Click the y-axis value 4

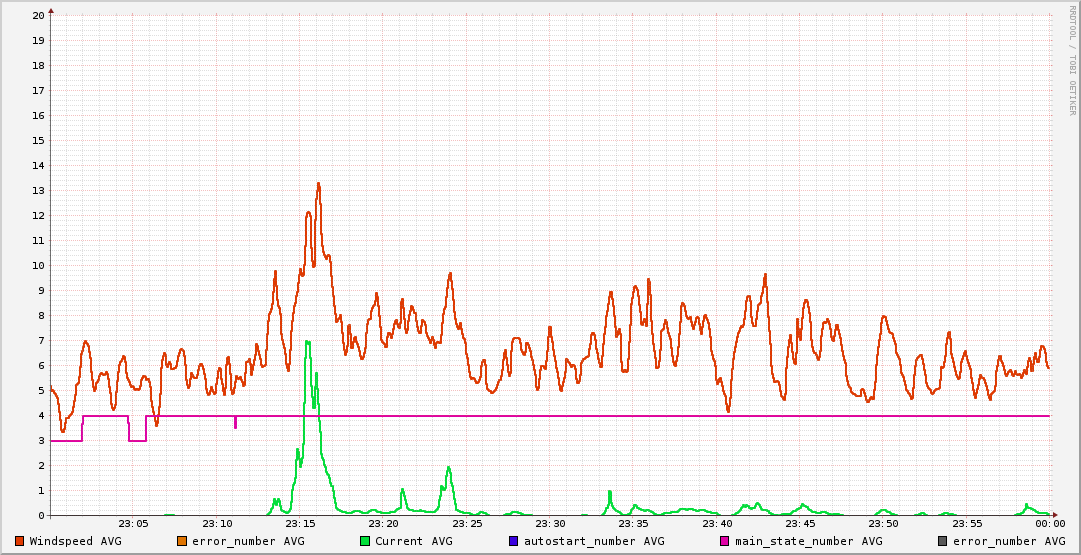41,415
